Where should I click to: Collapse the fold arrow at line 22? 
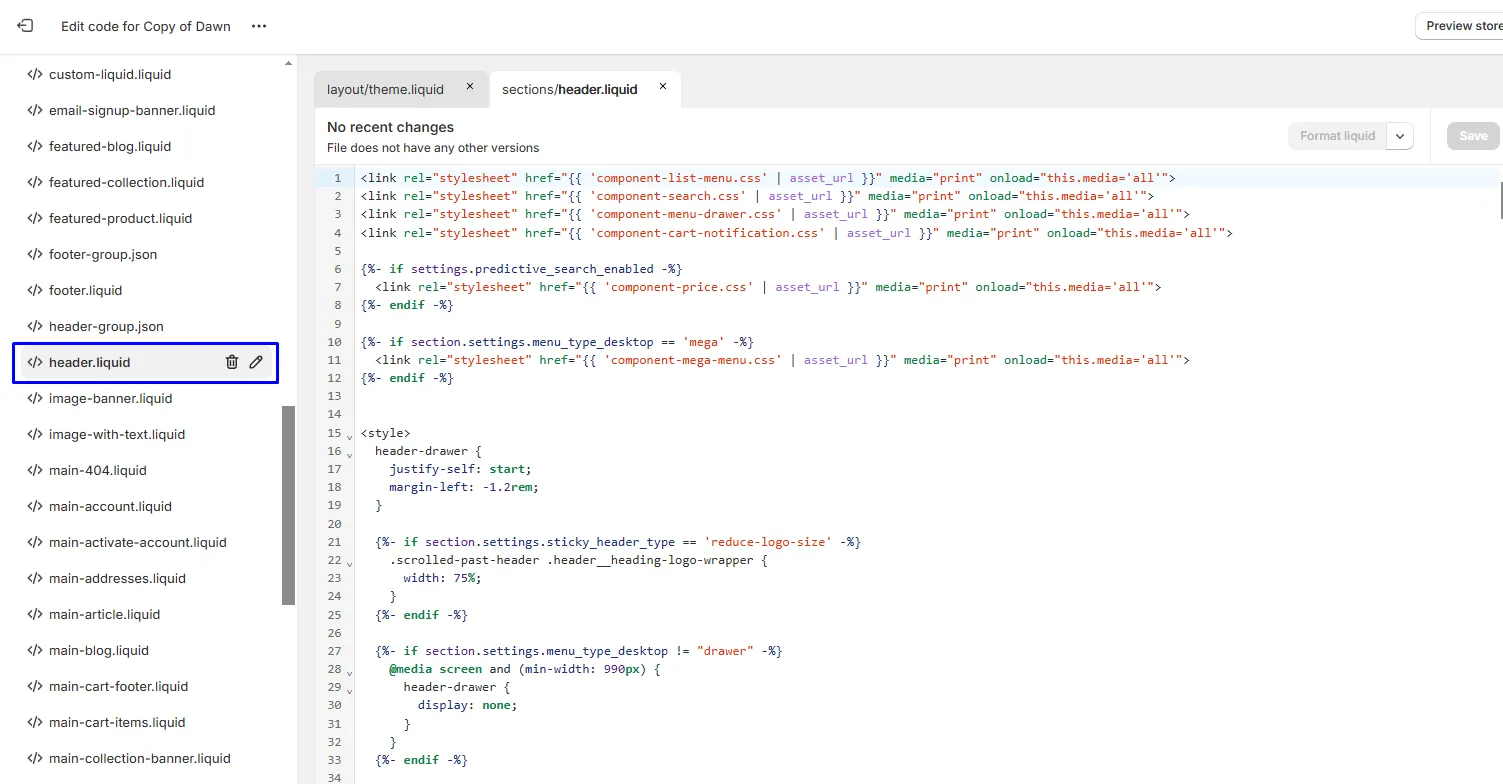[x=350, y=563]
